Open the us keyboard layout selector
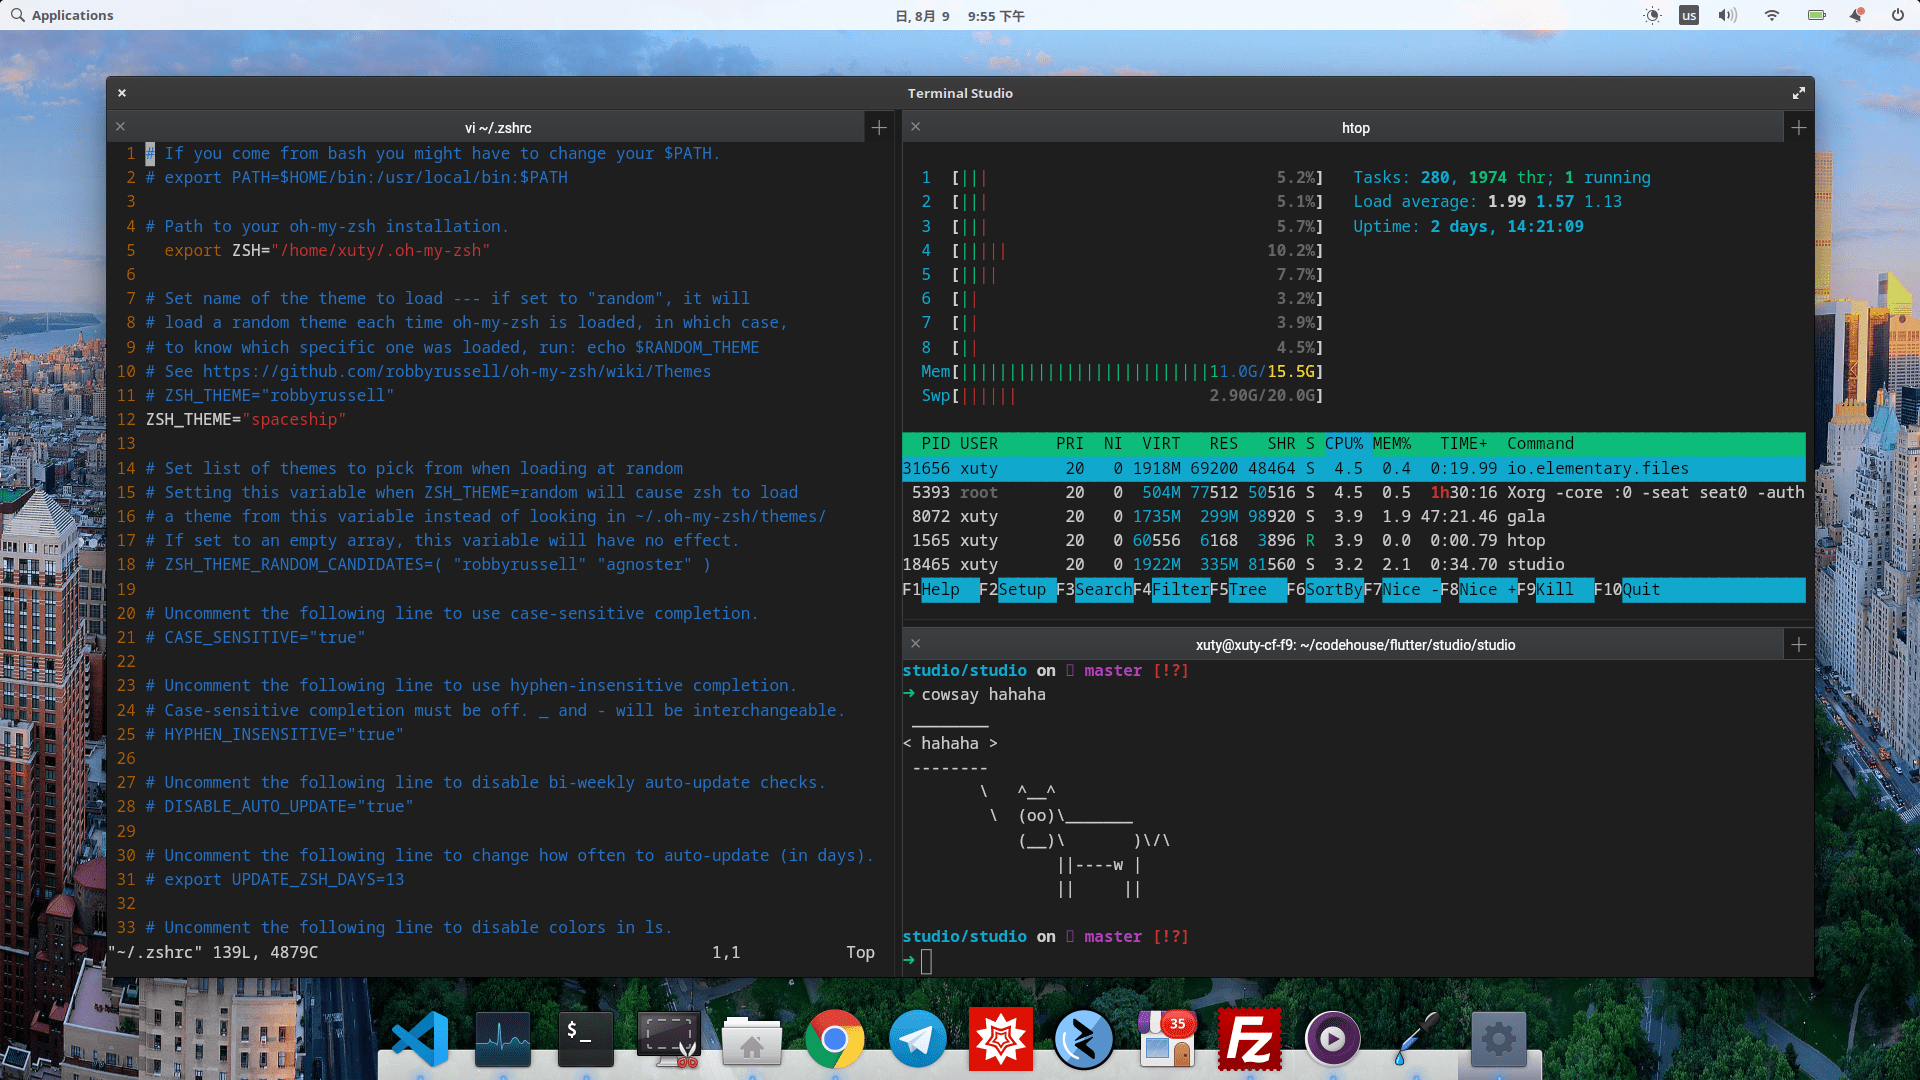 tap(1688, 15)
